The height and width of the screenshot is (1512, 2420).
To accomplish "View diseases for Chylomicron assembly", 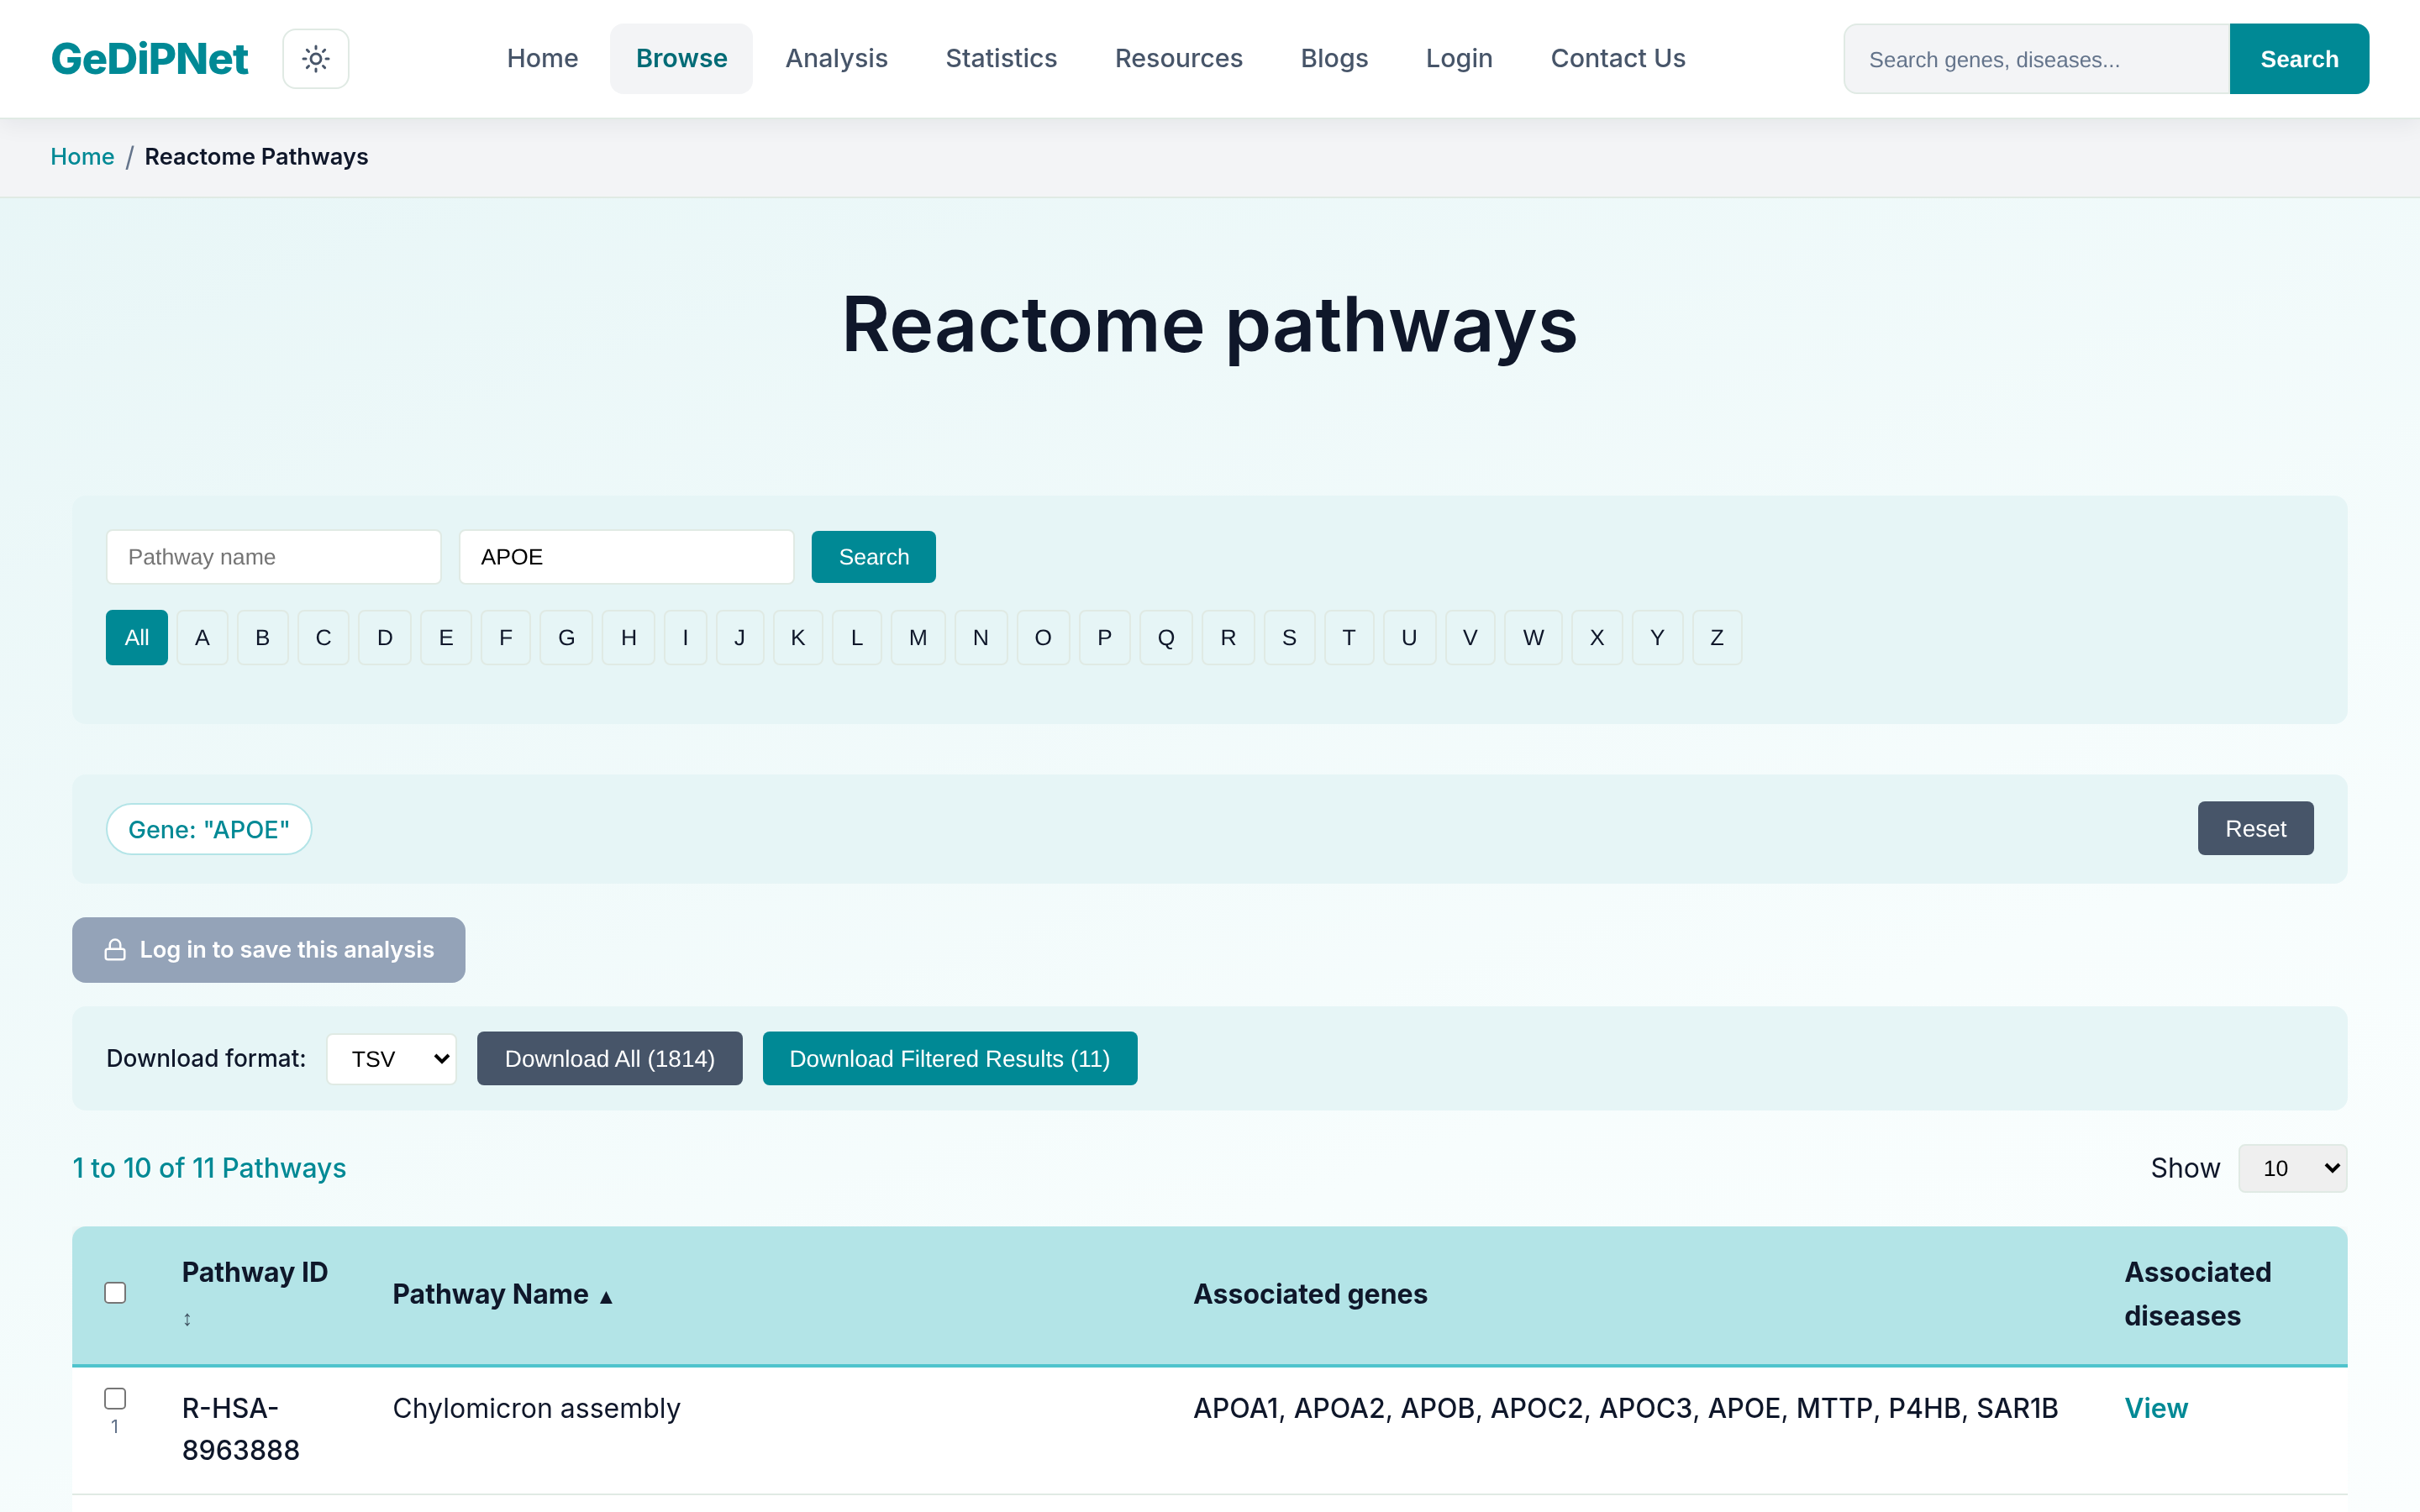I will 2156,1408.
